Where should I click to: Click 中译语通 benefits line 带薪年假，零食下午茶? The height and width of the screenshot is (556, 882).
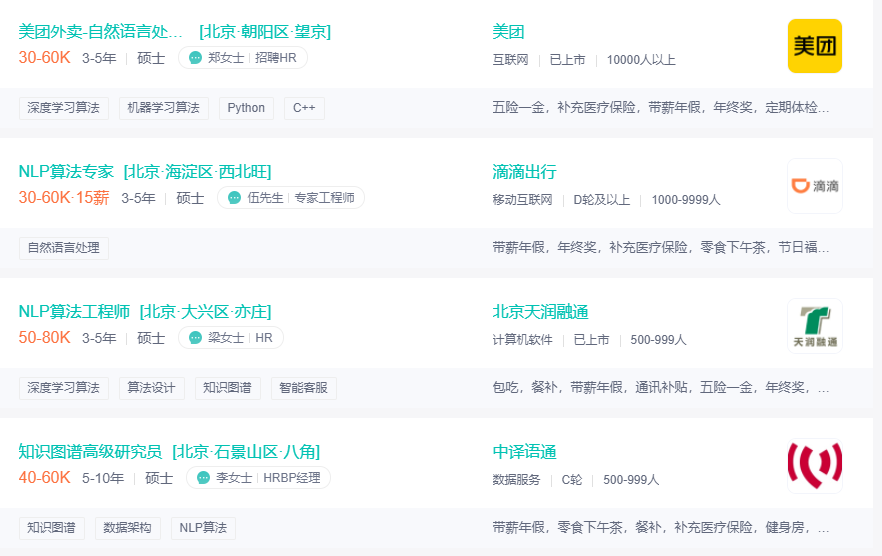660,528
